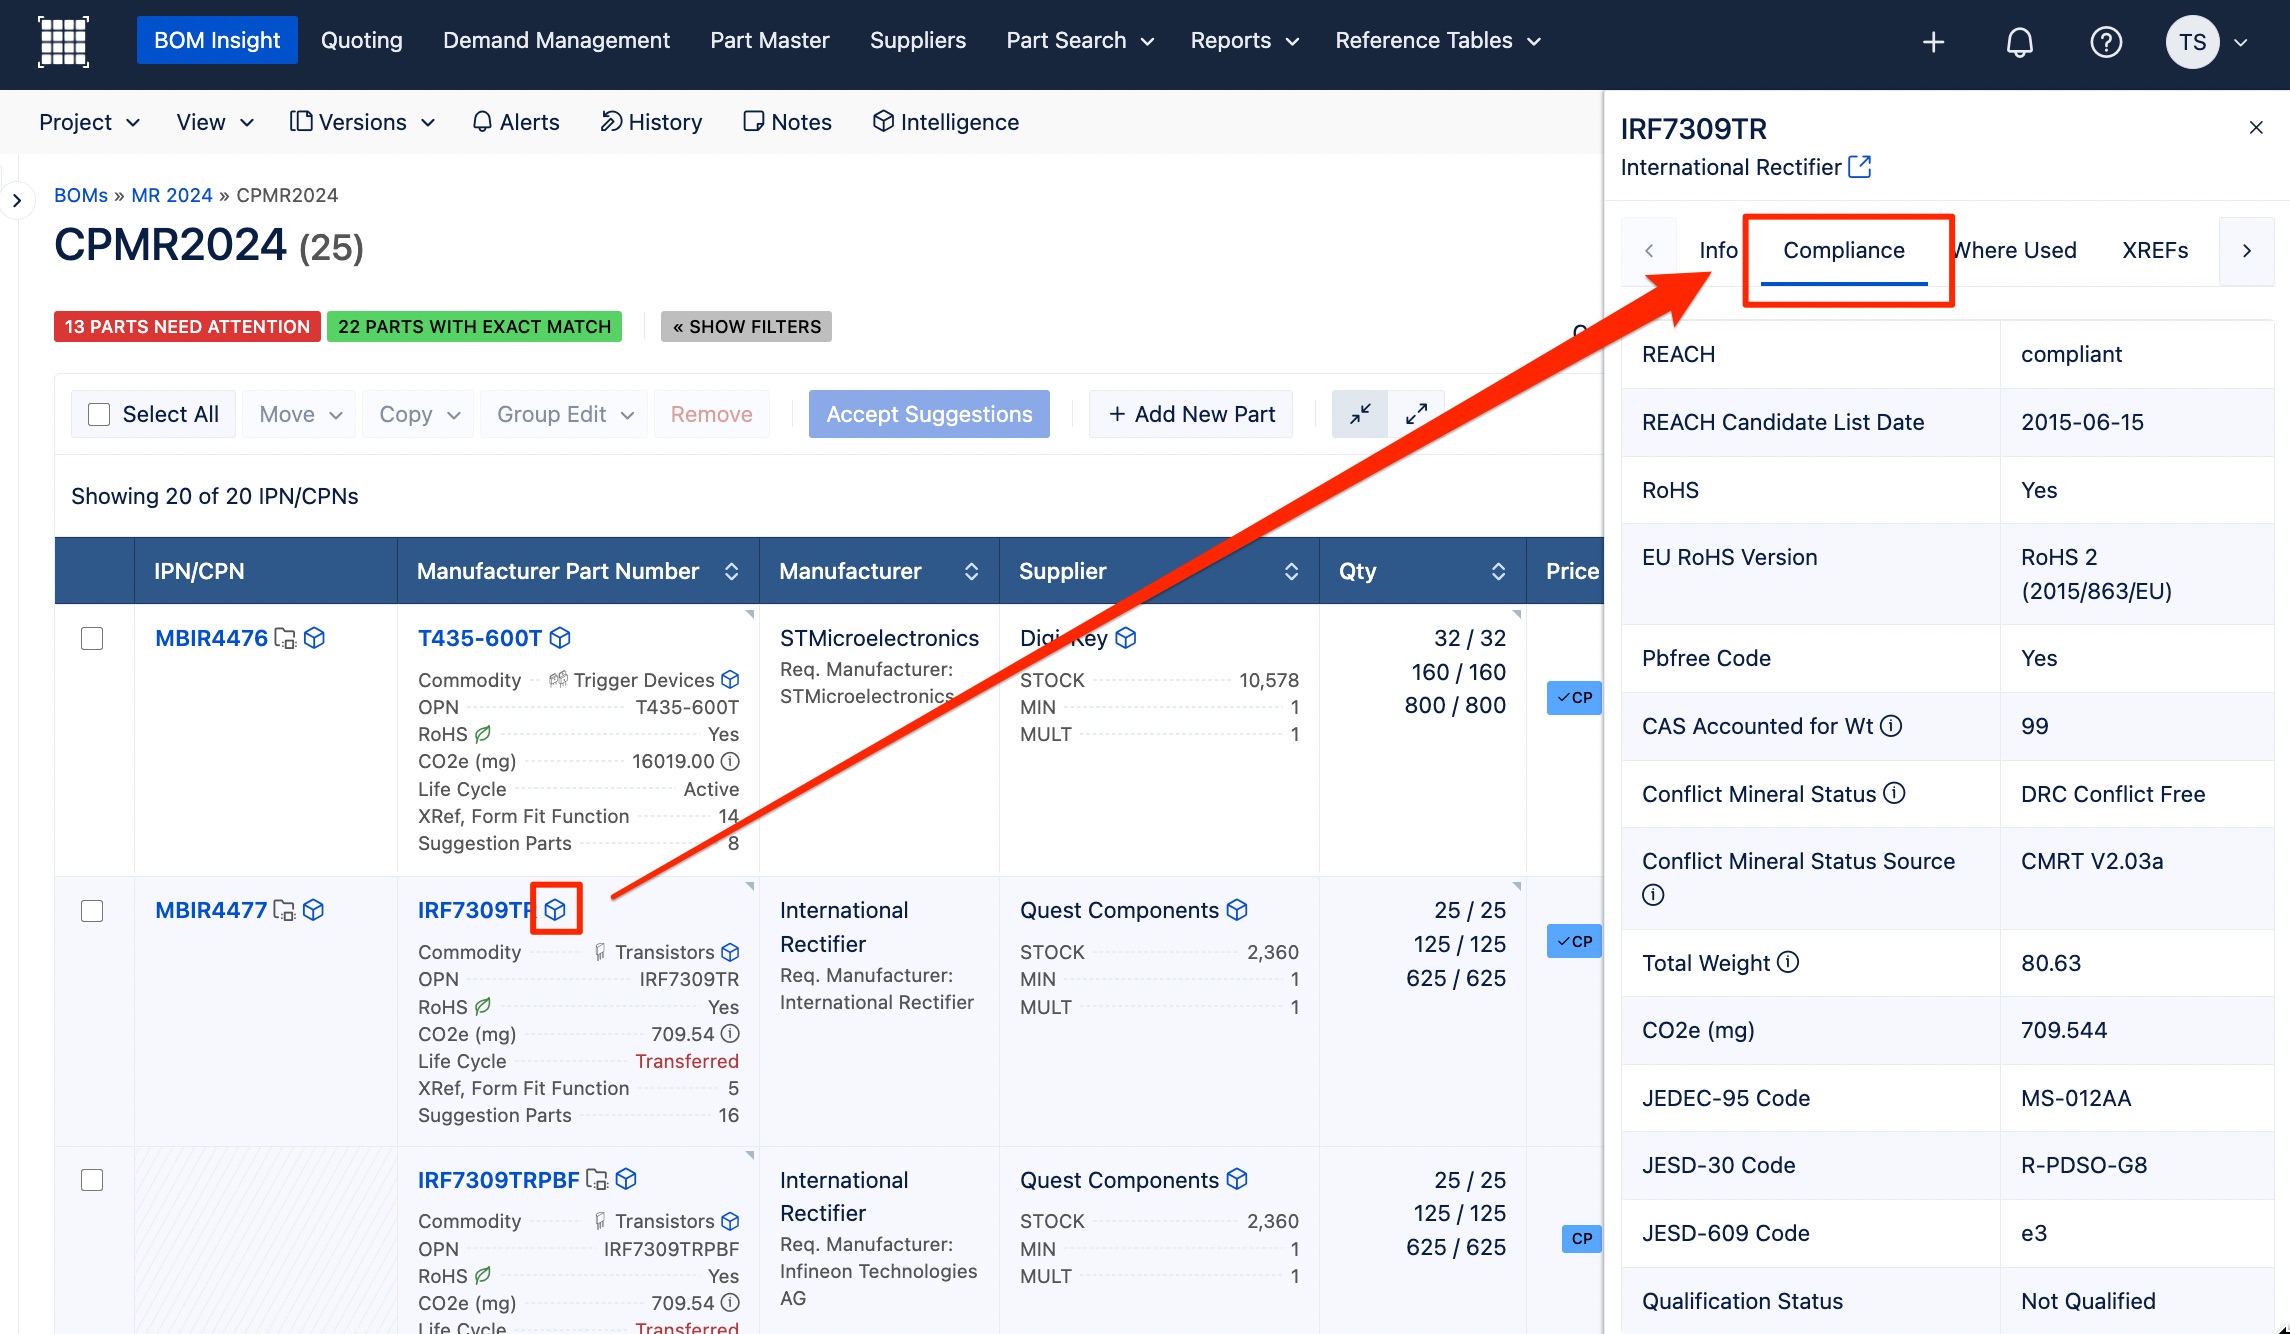Click info icon next to Total Weight
The image size is (2290, 1334).
pyautogui.click(x=1788, y=962)
